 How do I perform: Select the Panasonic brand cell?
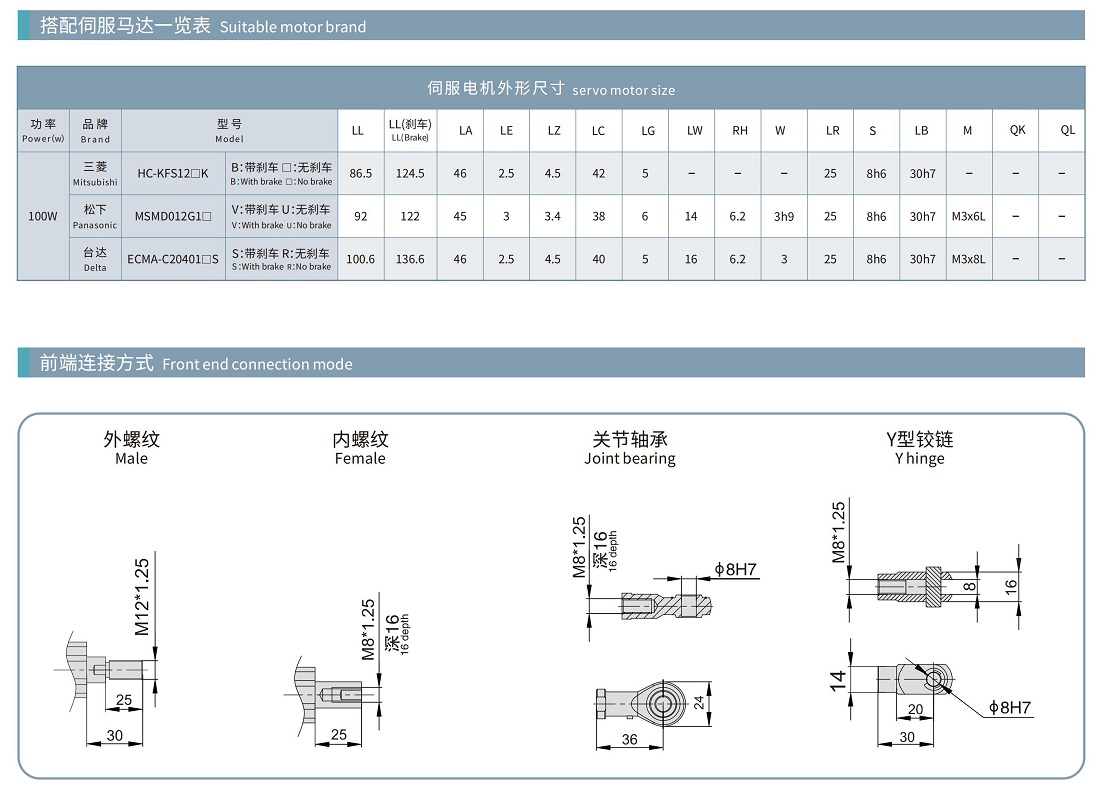tap(95, 216)
